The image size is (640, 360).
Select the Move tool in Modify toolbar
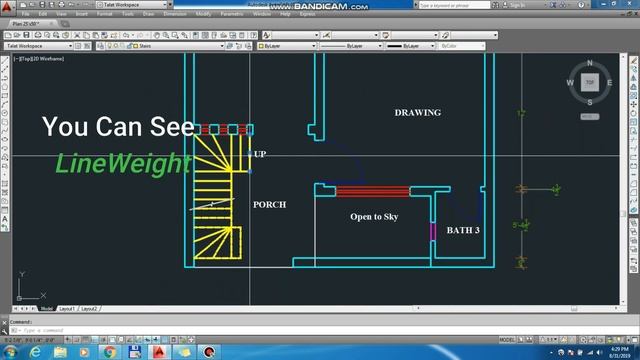click(x=633, y=104)
